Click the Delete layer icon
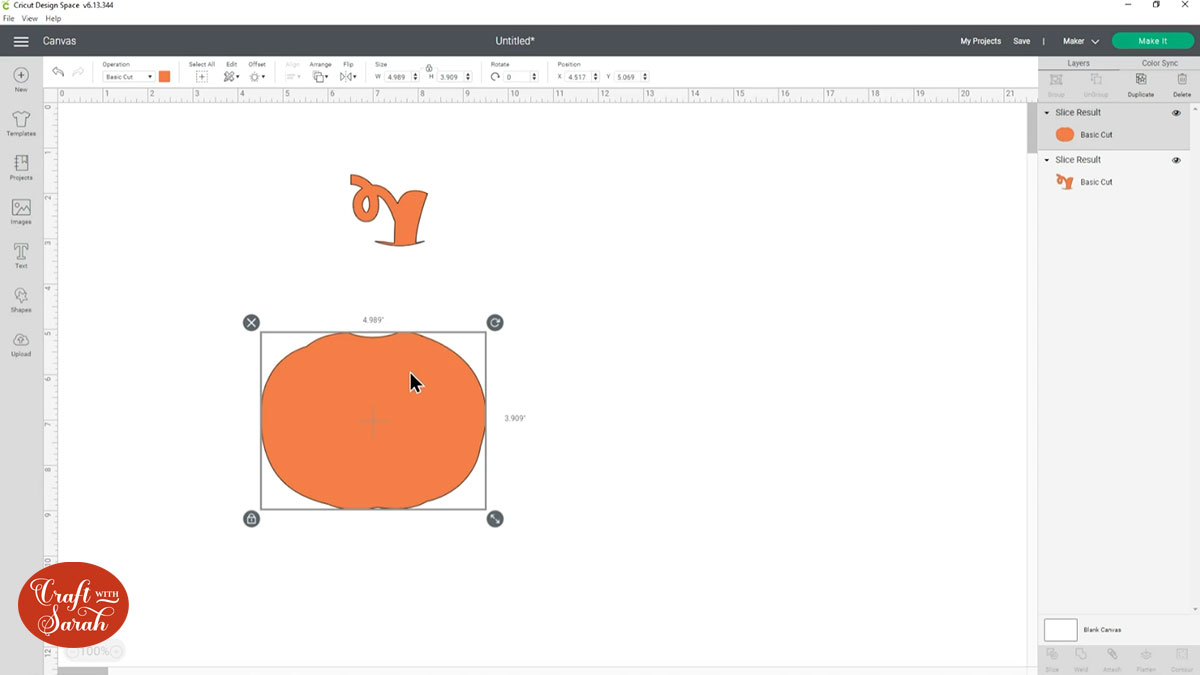This screenshot has height=675, width=1200. (1181, 81)
